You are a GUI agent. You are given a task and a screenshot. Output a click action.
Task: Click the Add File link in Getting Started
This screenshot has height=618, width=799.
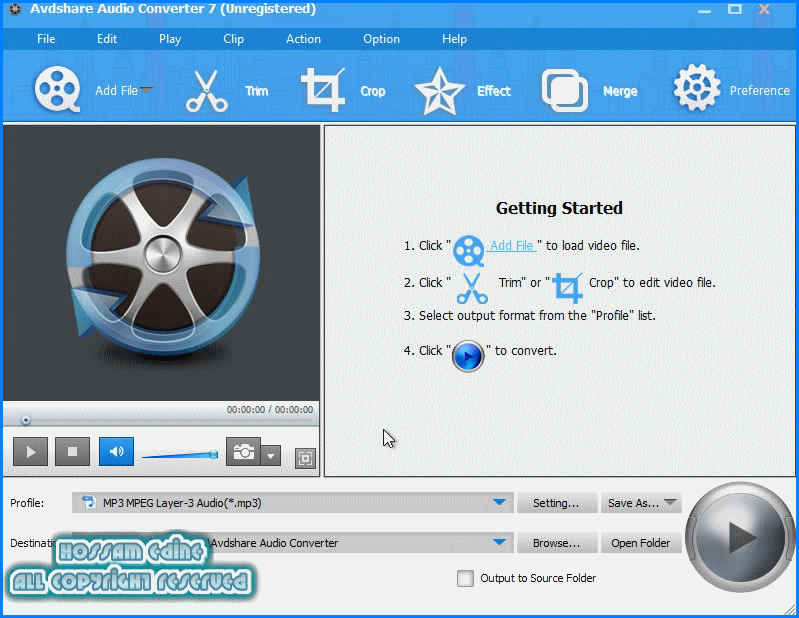[512, 246]
